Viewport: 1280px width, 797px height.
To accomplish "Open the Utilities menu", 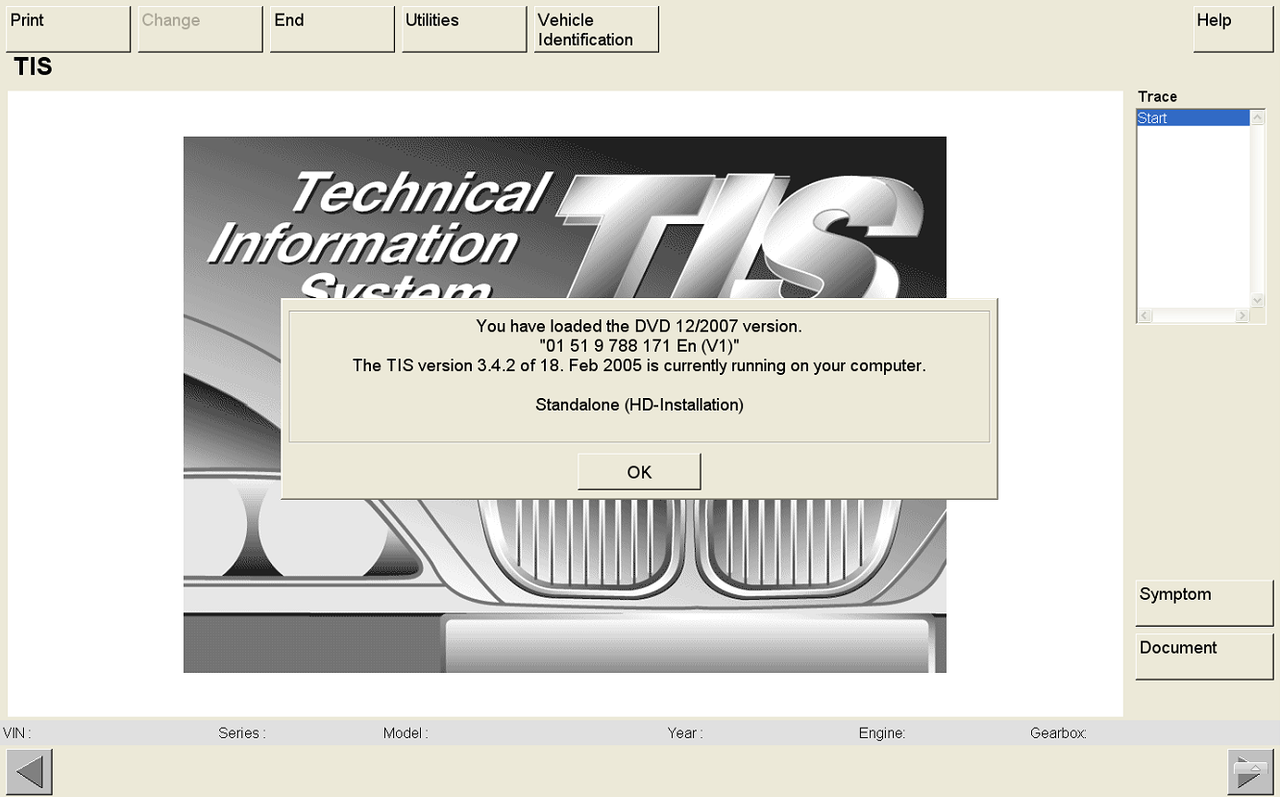I will [464, 29].
